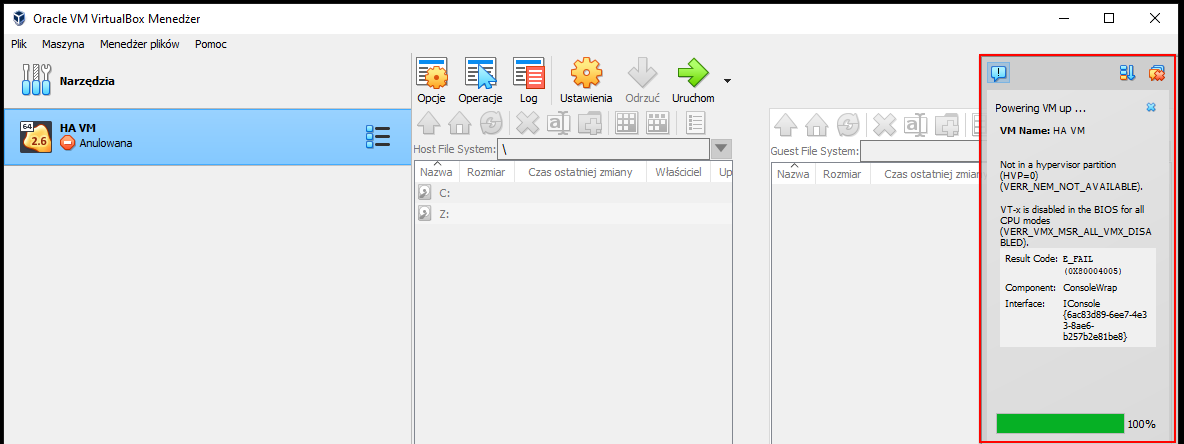Go up one directory in Guest panel
The width and height of the screenshot is (1184, 444).
(785, 123)
